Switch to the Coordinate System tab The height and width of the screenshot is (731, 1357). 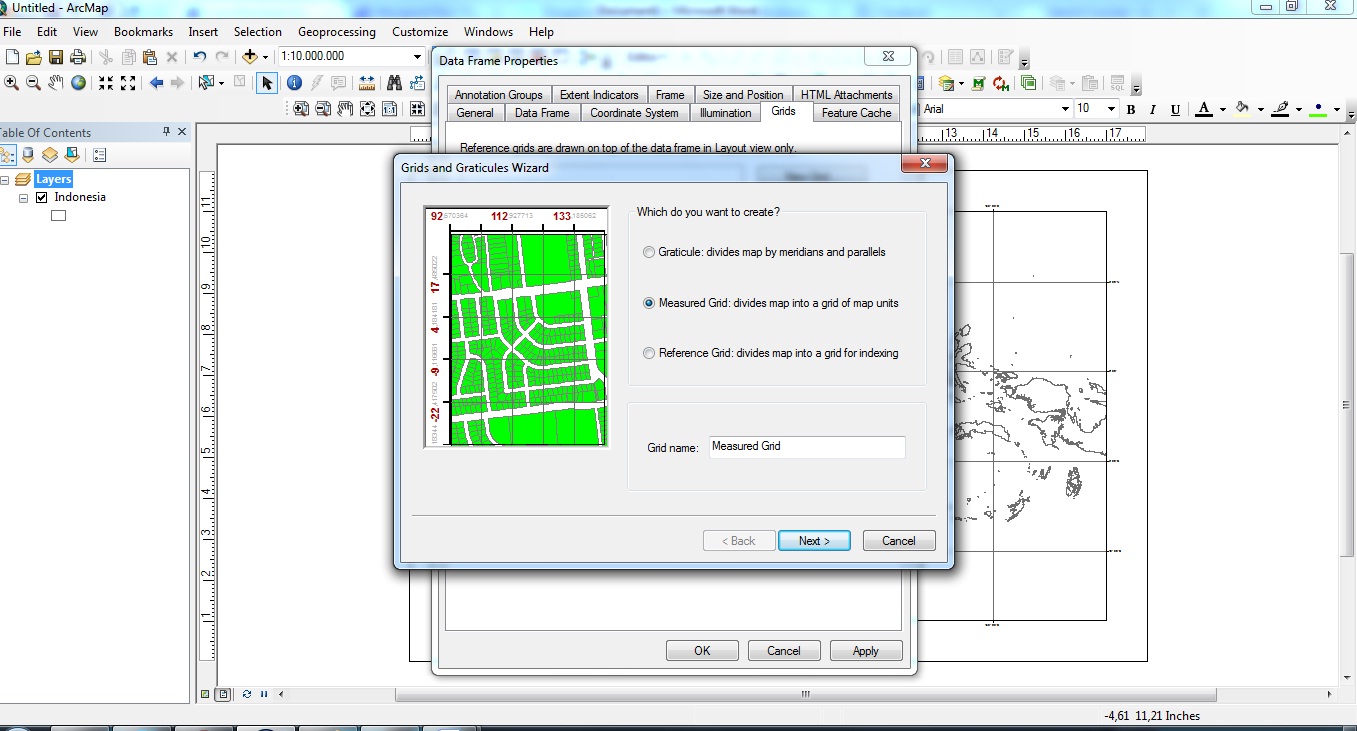[635, 113]
